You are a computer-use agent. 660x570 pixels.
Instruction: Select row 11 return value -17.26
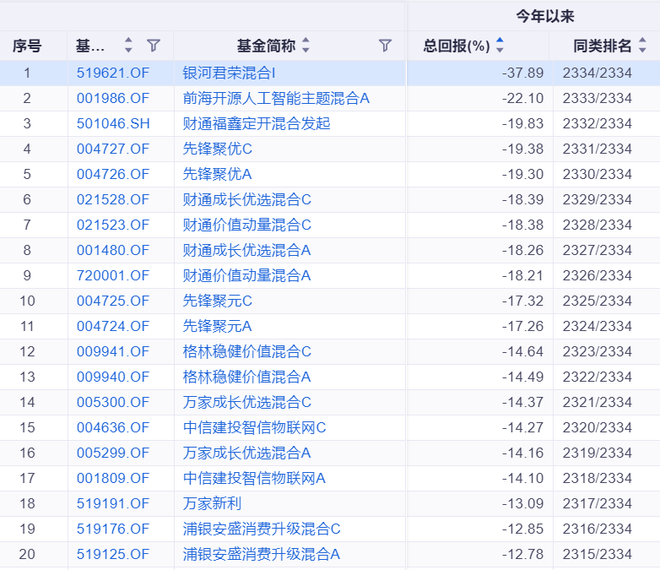[x=524, y=326]
